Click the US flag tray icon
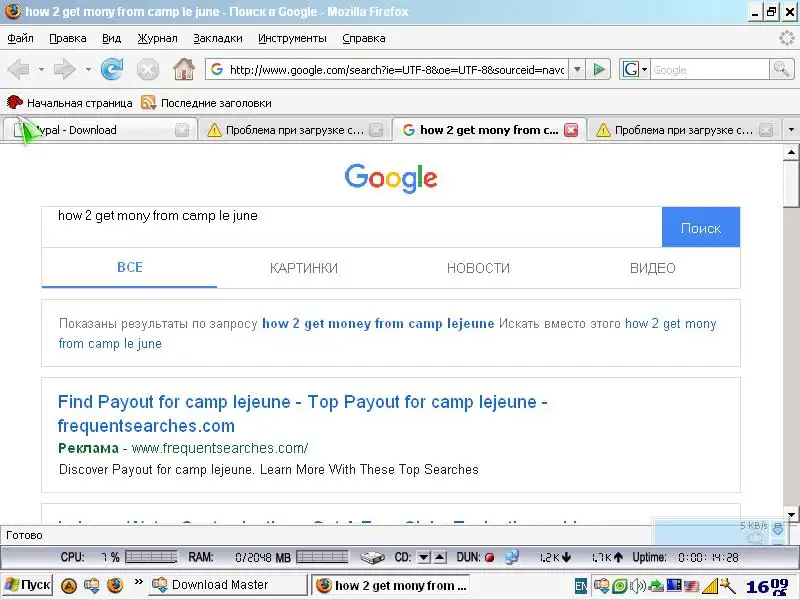Screen dimensions: 800x600 coord(691,586)
